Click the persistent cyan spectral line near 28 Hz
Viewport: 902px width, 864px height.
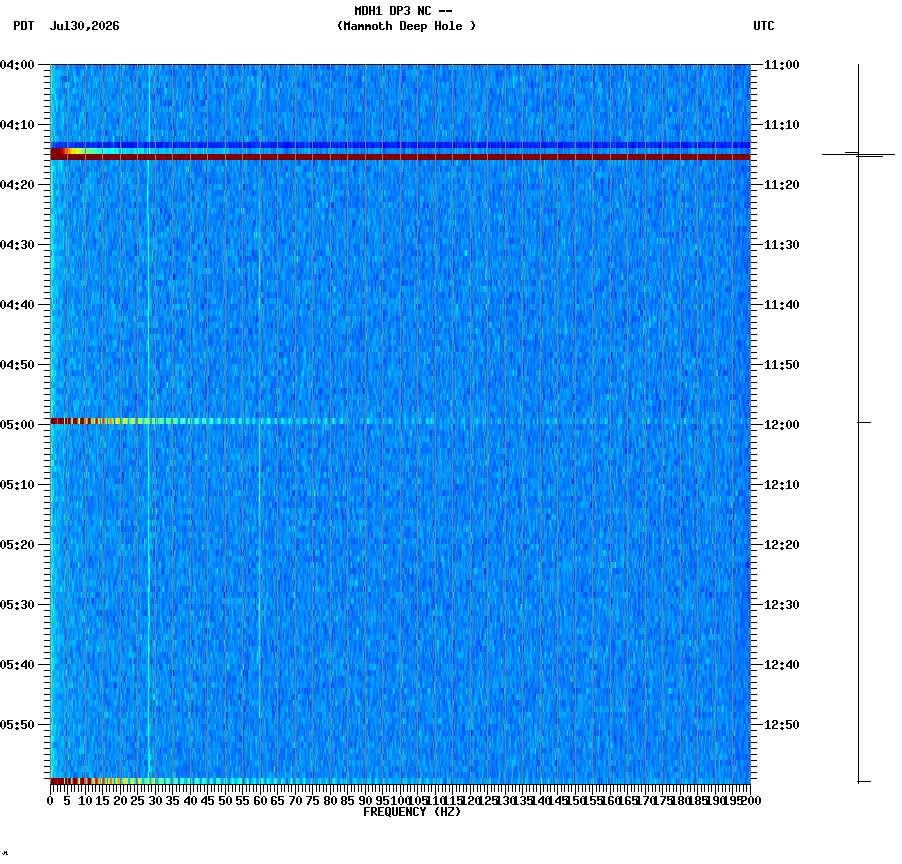pyautogui.click(x=149, y=424)
